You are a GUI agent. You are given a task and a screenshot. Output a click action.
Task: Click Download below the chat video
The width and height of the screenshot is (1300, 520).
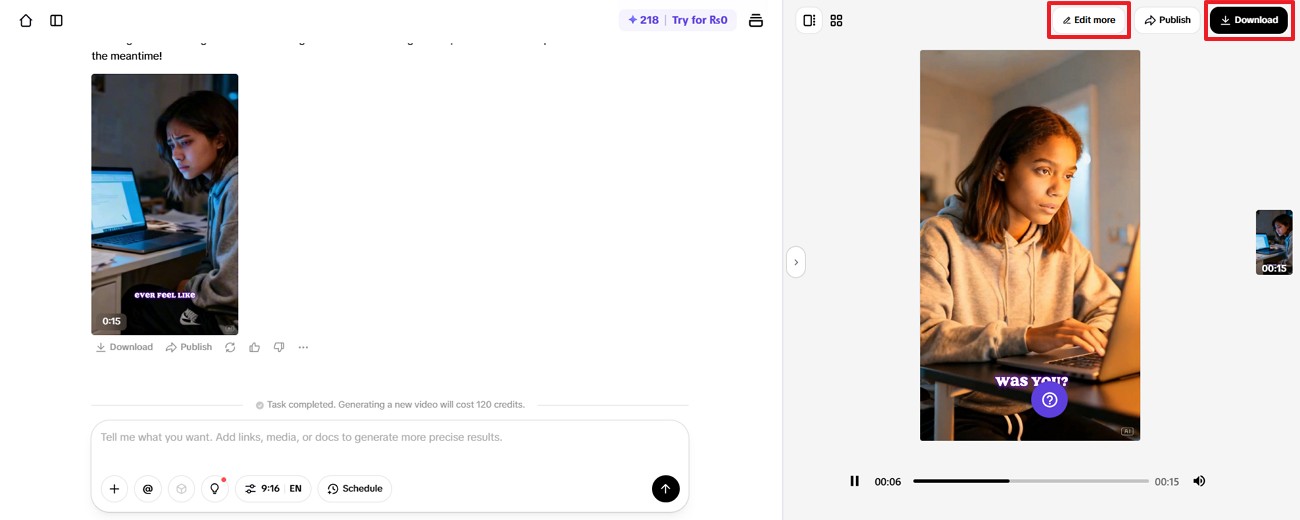pyautogui.click(x=124, y=347)
